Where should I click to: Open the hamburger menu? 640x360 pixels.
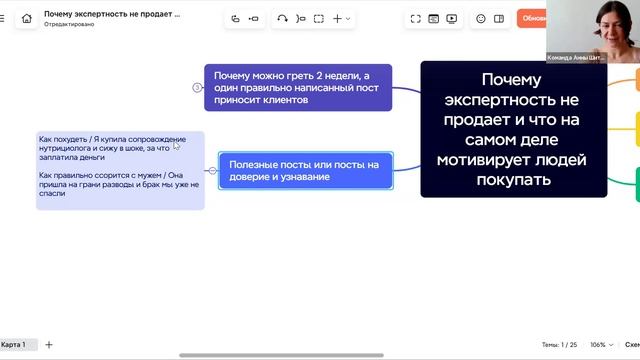pyautogui.click(x=2, y=18)
